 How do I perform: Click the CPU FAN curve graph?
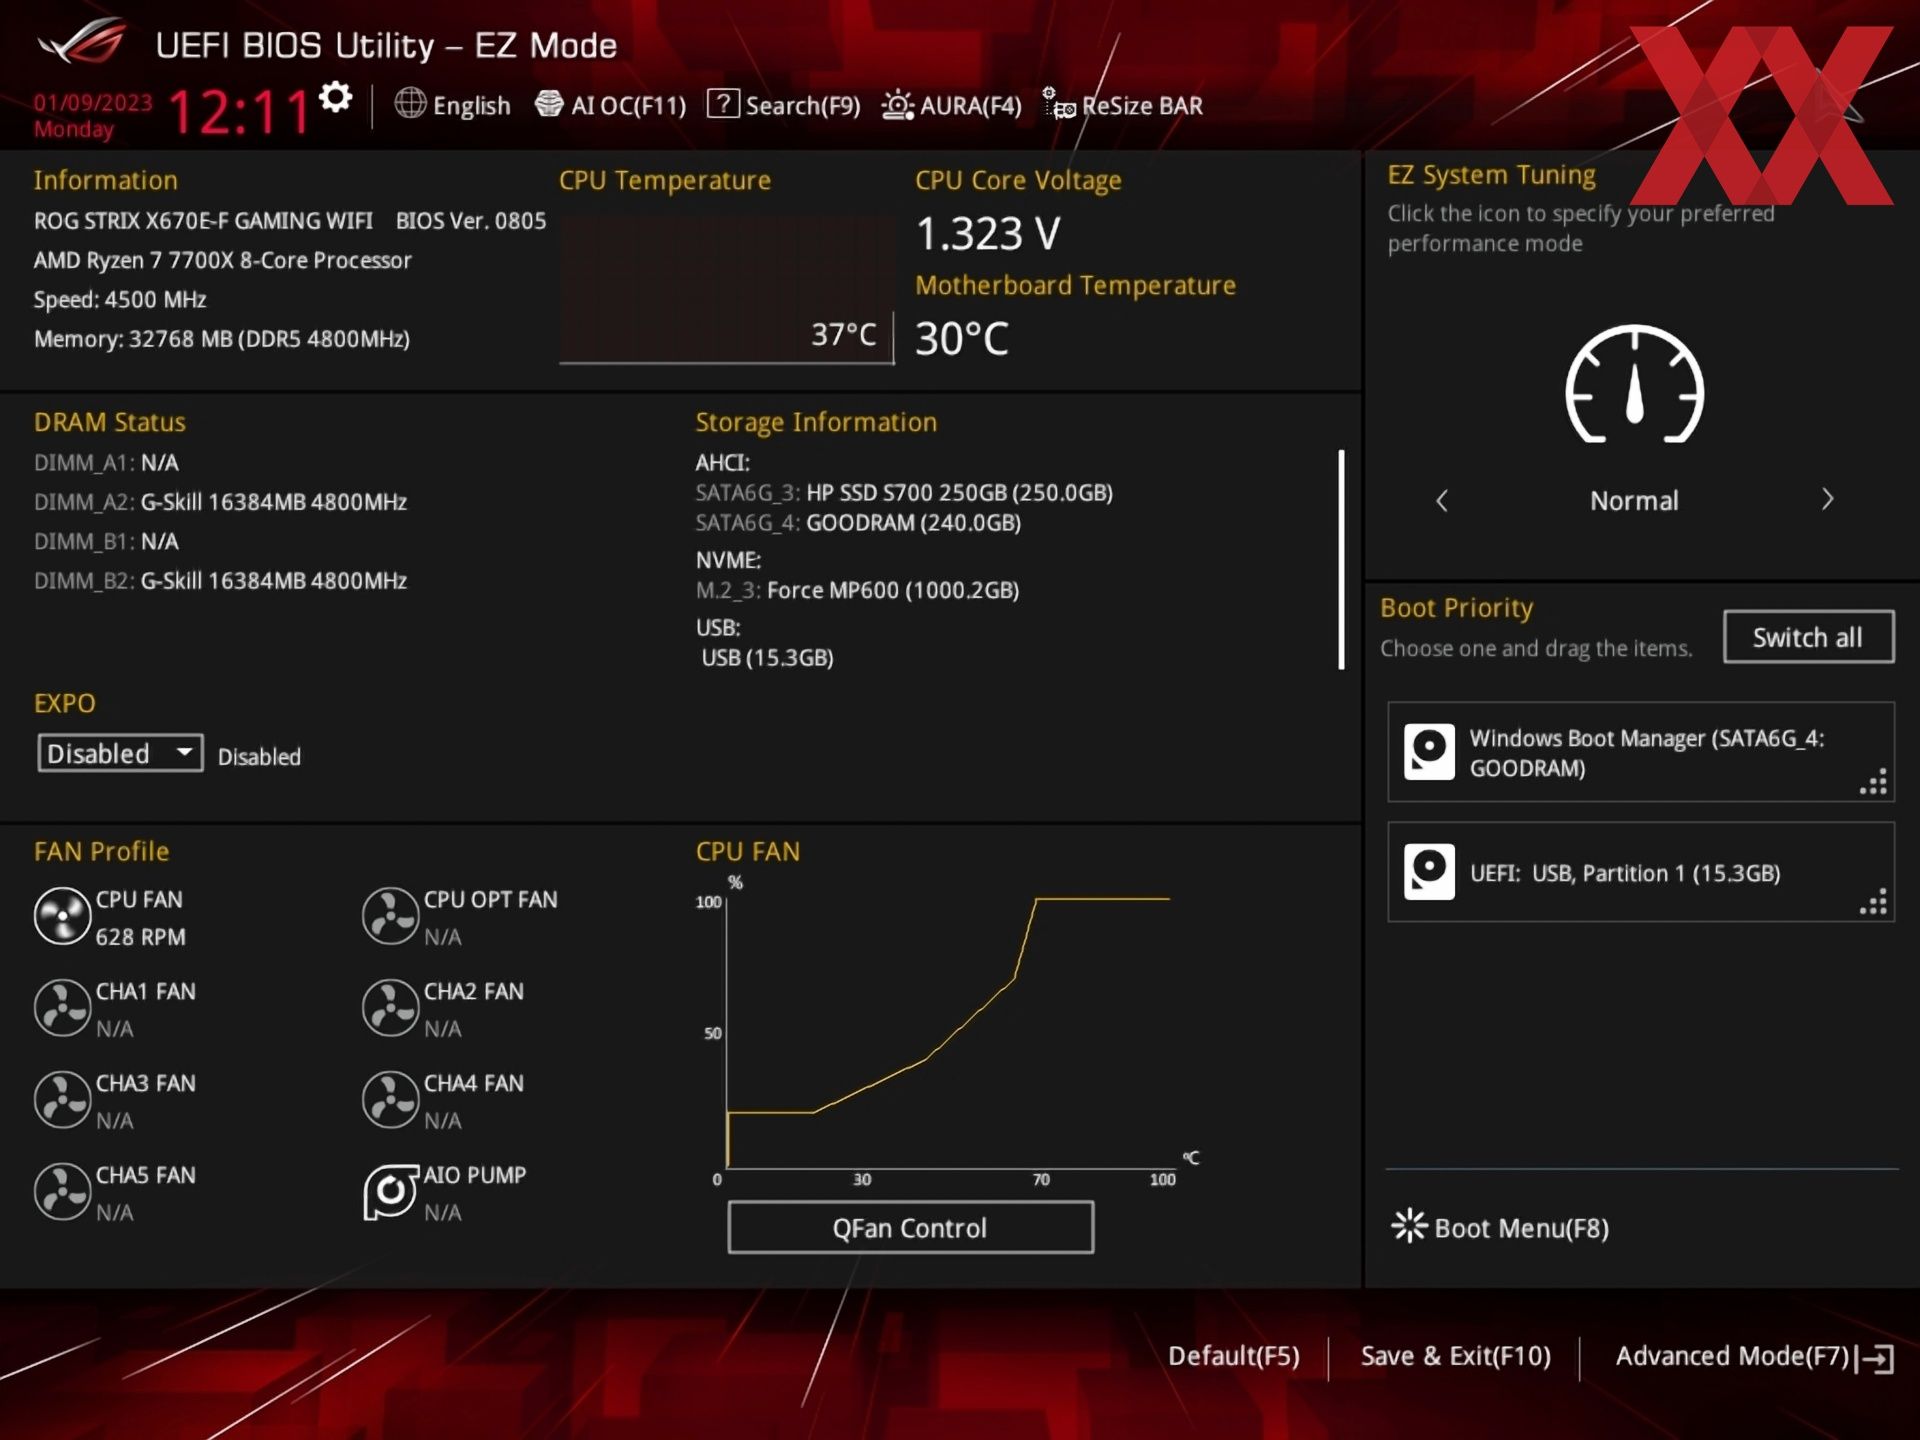coord(948,1032)
